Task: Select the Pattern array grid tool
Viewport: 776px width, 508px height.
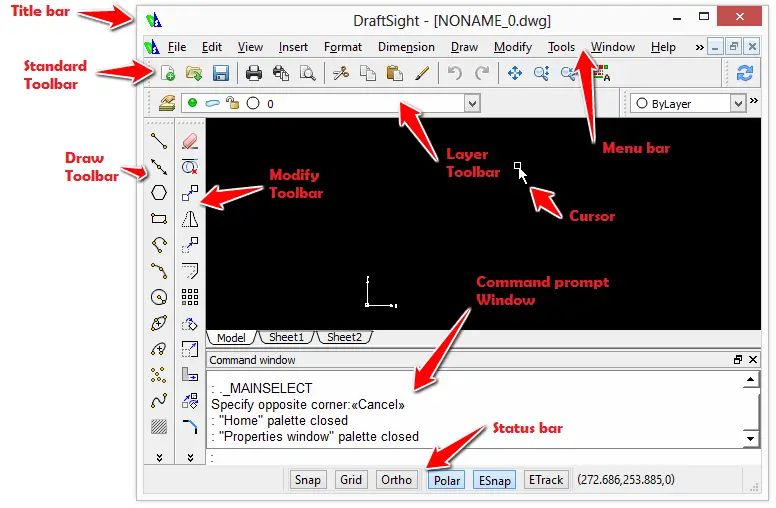Action: pyautogui.click(x=190, y=297)
